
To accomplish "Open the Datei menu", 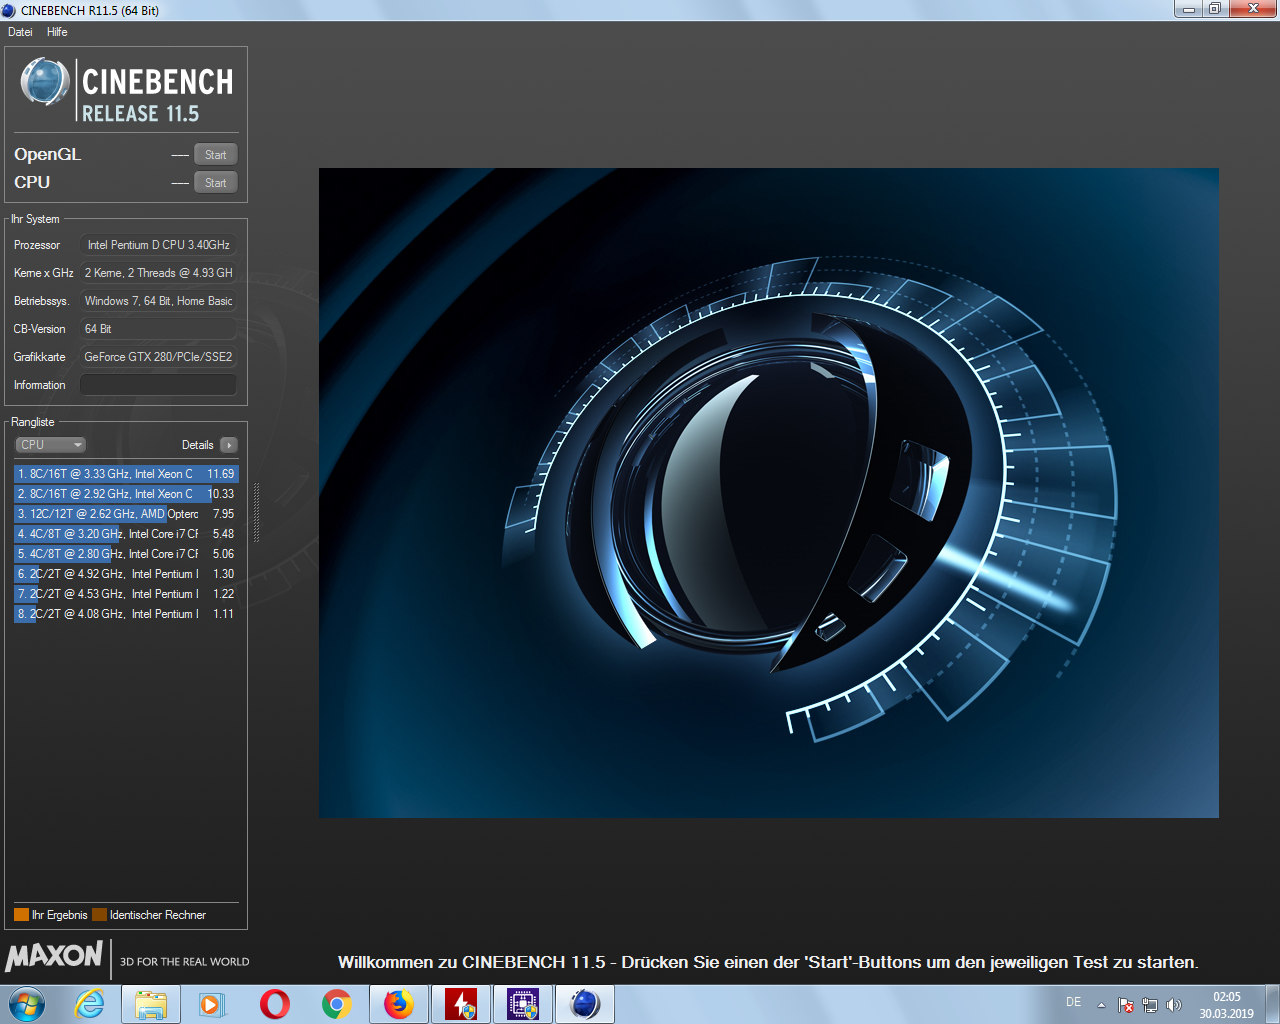I will pos(20,32).
